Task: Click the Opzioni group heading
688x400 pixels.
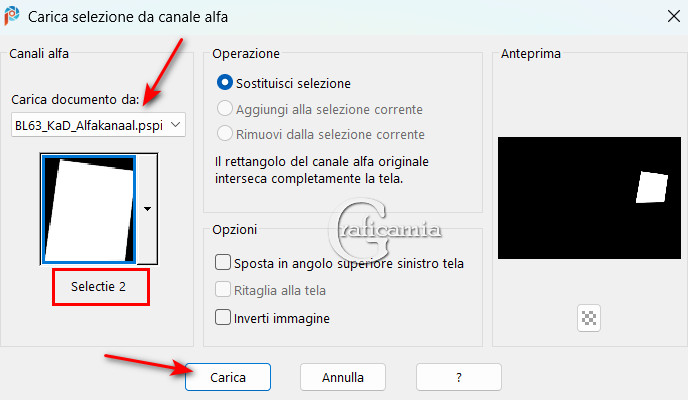Action: coord(235,229)
